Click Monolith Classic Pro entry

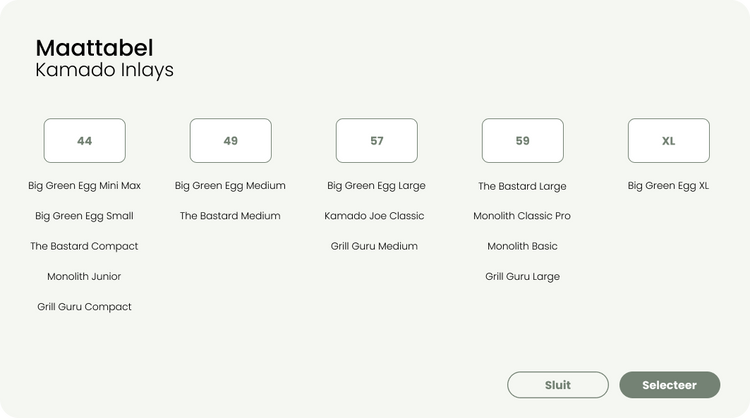[x=522, y=216]
